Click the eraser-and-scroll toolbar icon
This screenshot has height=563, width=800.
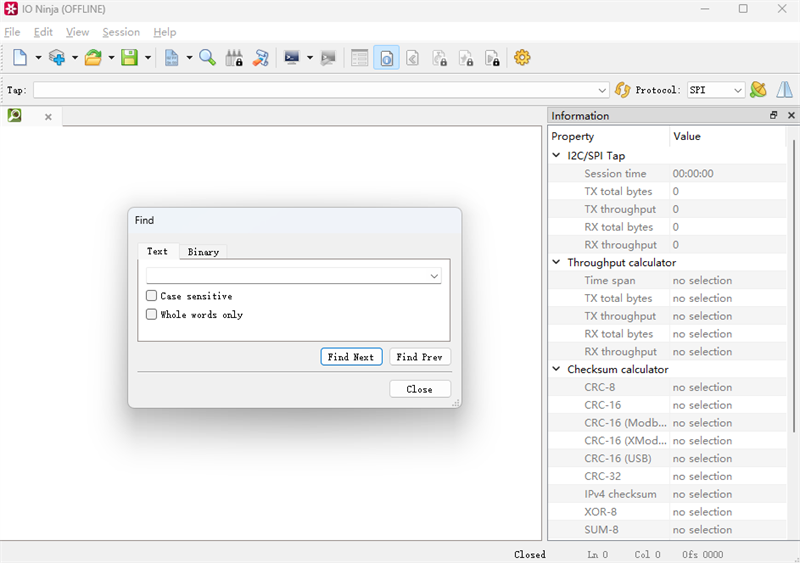261,58
